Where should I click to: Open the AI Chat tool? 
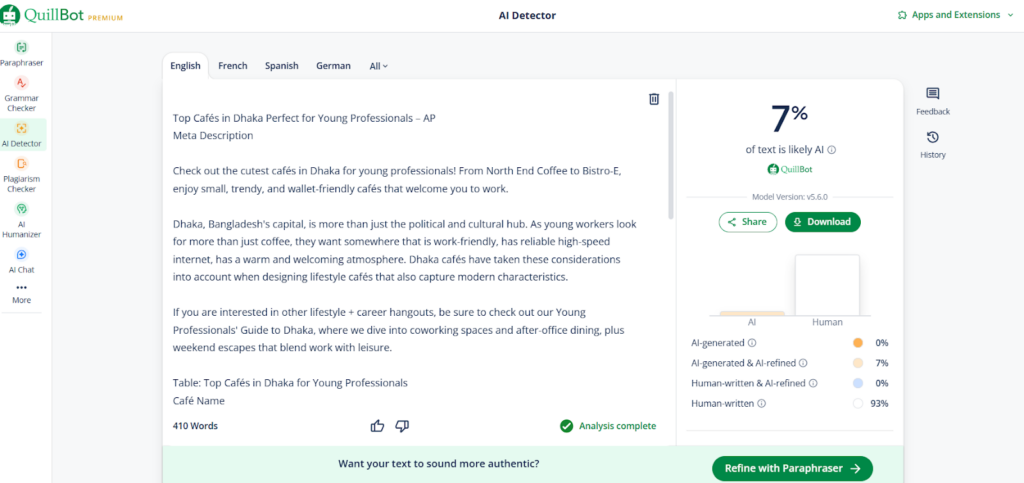(x=22, y=260)
